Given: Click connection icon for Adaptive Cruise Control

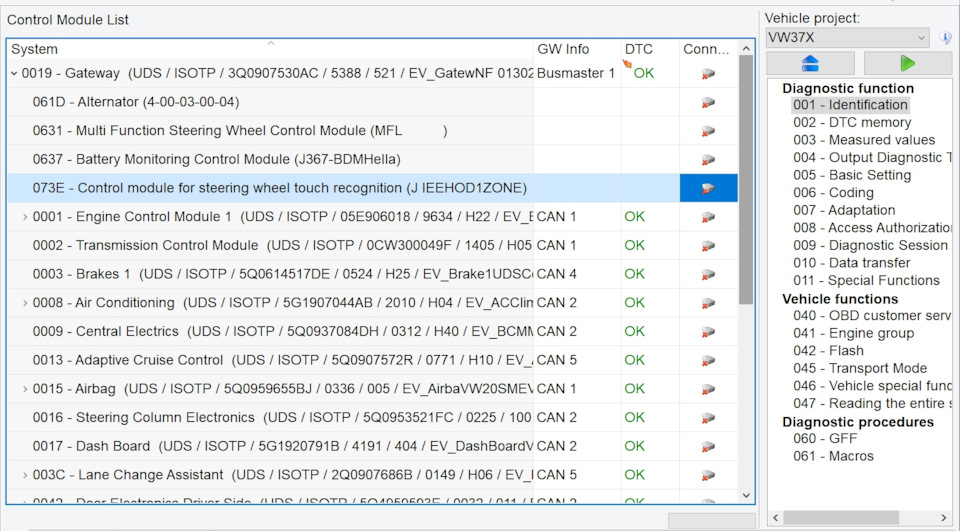Looking at the screenshot, I should [x=708, y=360].
